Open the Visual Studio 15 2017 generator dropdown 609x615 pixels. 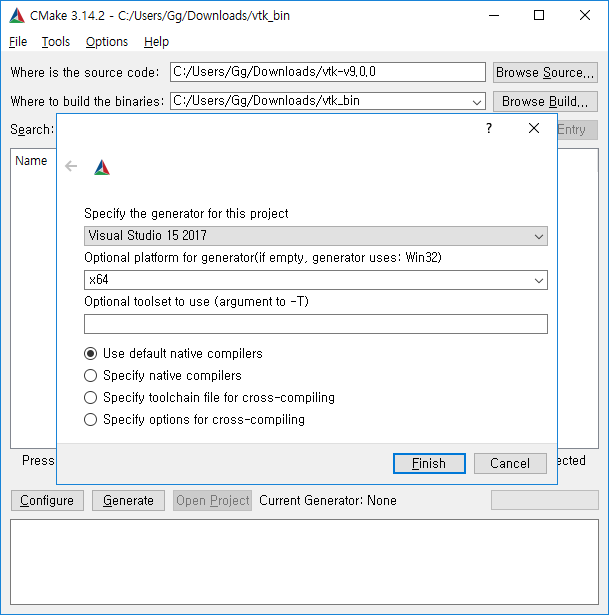pyautogui.click(x=316, y=236)
